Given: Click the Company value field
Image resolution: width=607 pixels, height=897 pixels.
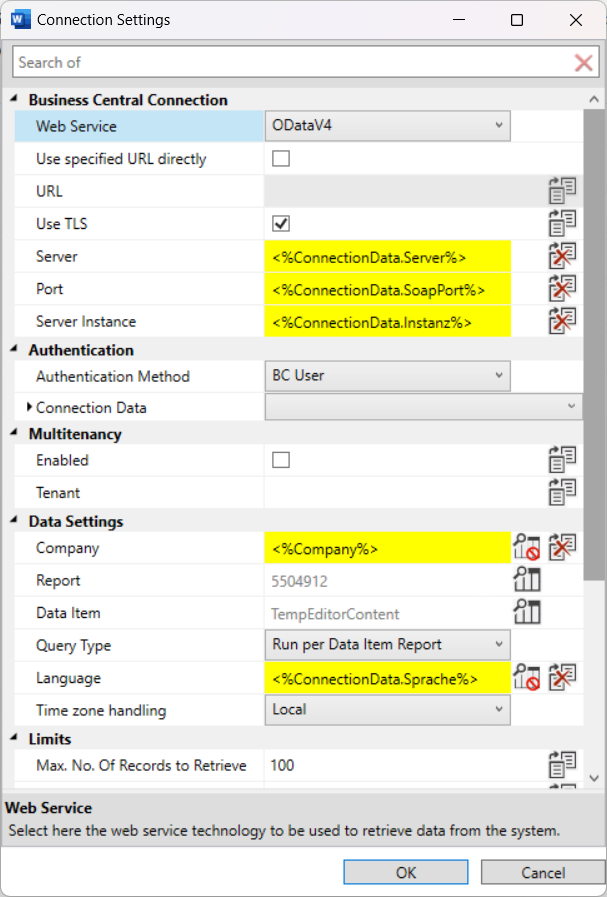Looking at the screenshot, I should [387, 548].
